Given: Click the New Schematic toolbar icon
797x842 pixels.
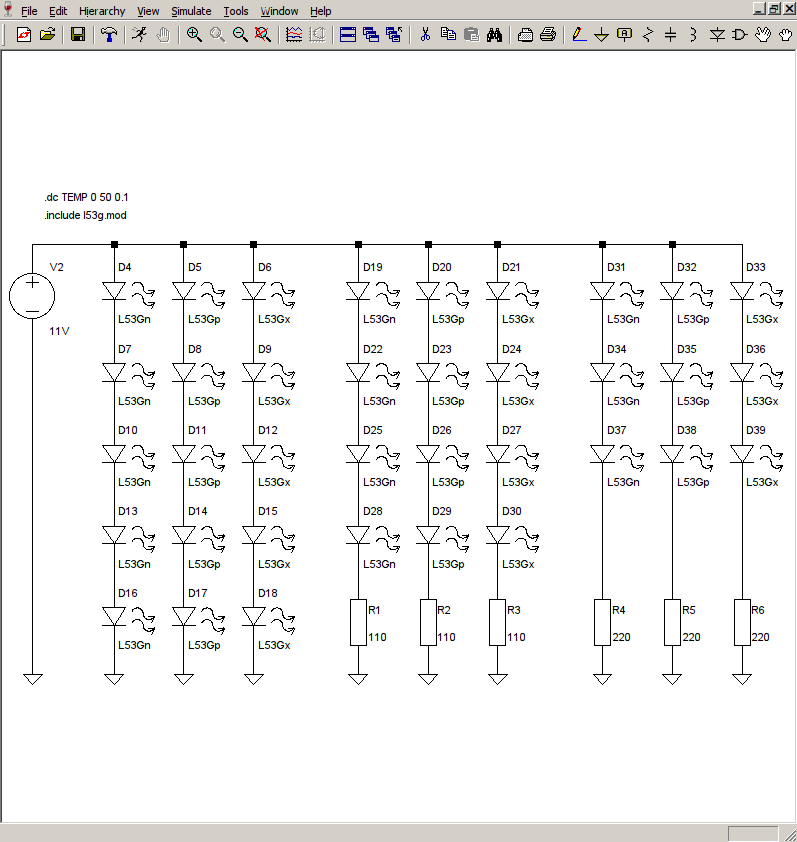Looking at the screenshot, I should [24, 35].
